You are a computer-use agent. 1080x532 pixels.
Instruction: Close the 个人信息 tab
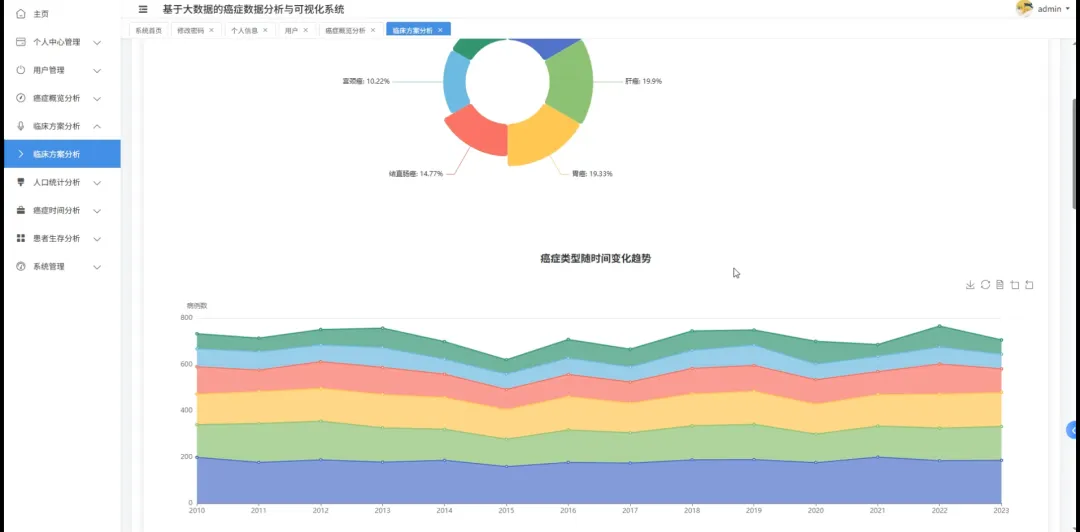(x=265, y=30)
